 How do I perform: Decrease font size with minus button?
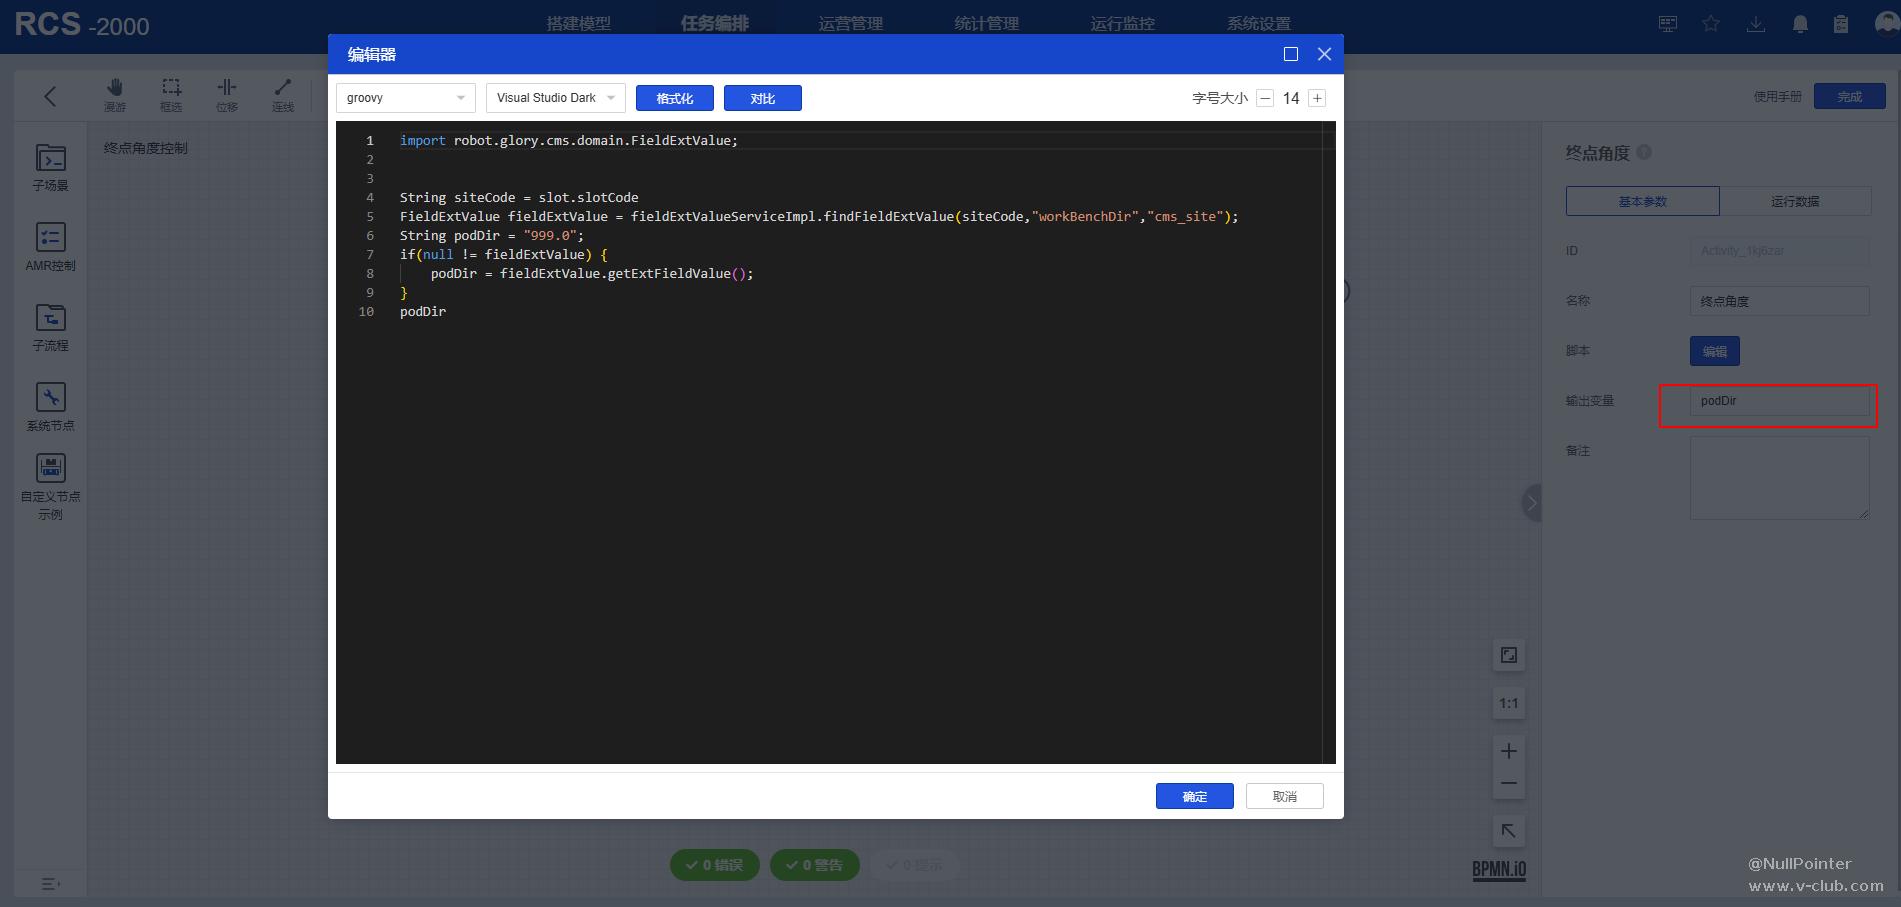(x=1265, y=98)
